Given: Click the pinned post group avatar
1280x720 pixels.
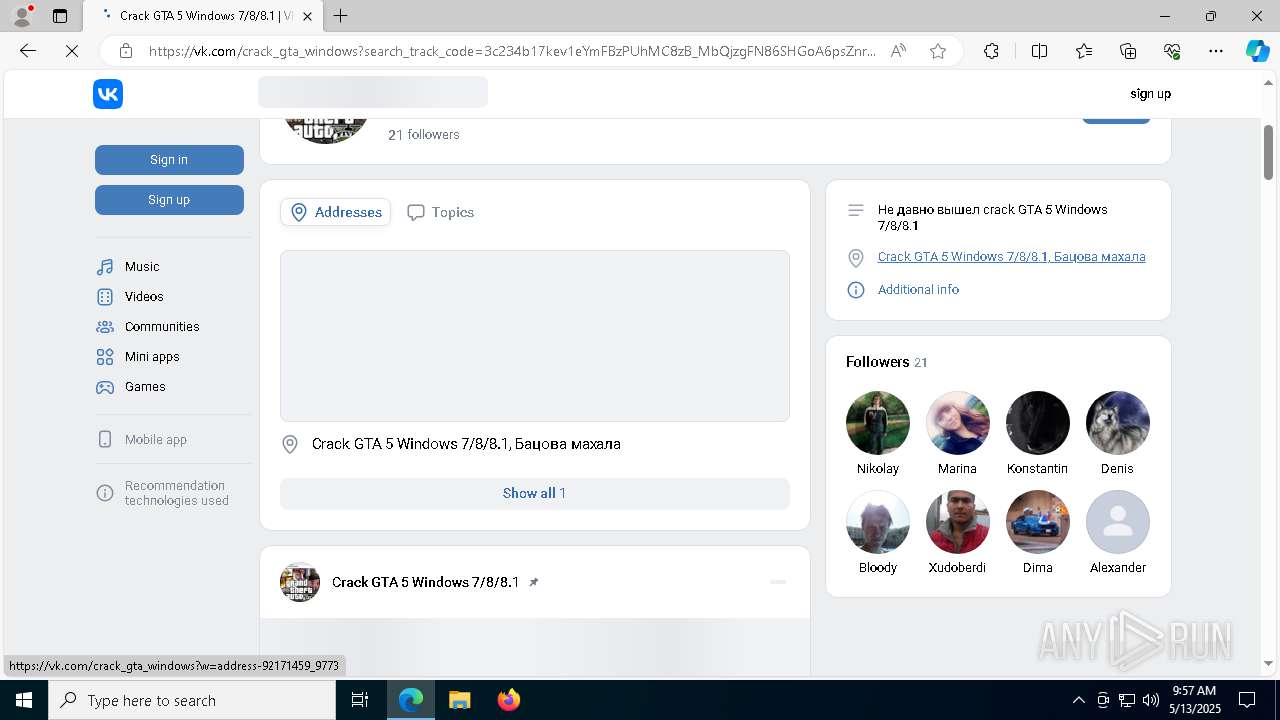Looking at the screenshot, I should pyautogui.click(x=300, y=582).
